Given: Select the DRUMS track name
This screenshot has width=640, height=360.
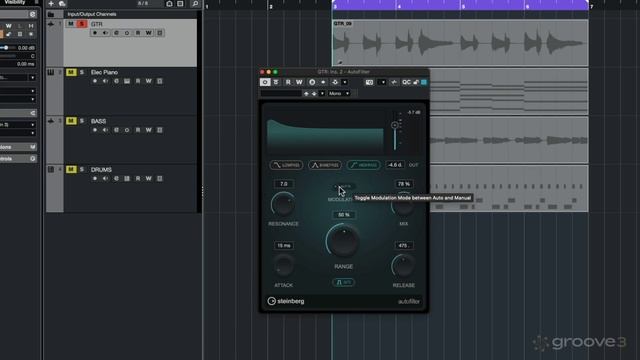Looking at the screenshot, I should [101, 169].
